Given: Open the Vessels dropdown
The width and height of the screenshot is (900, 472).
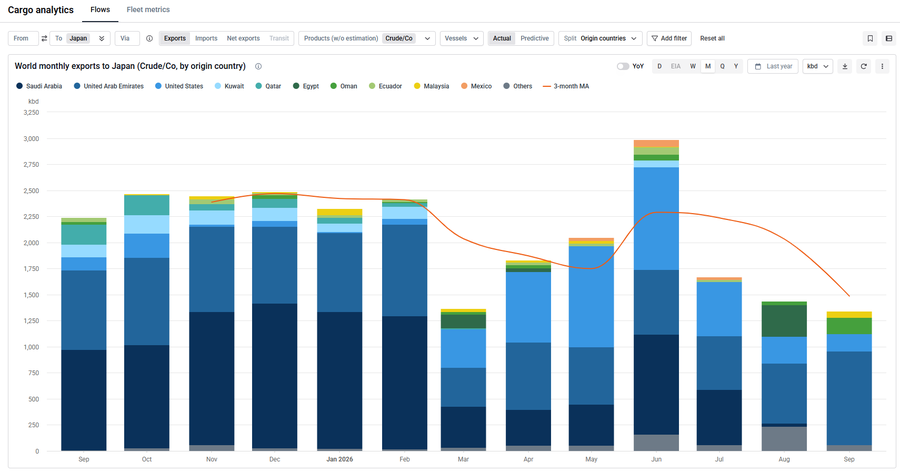Looking at the screenshot, I should [461, 38].
